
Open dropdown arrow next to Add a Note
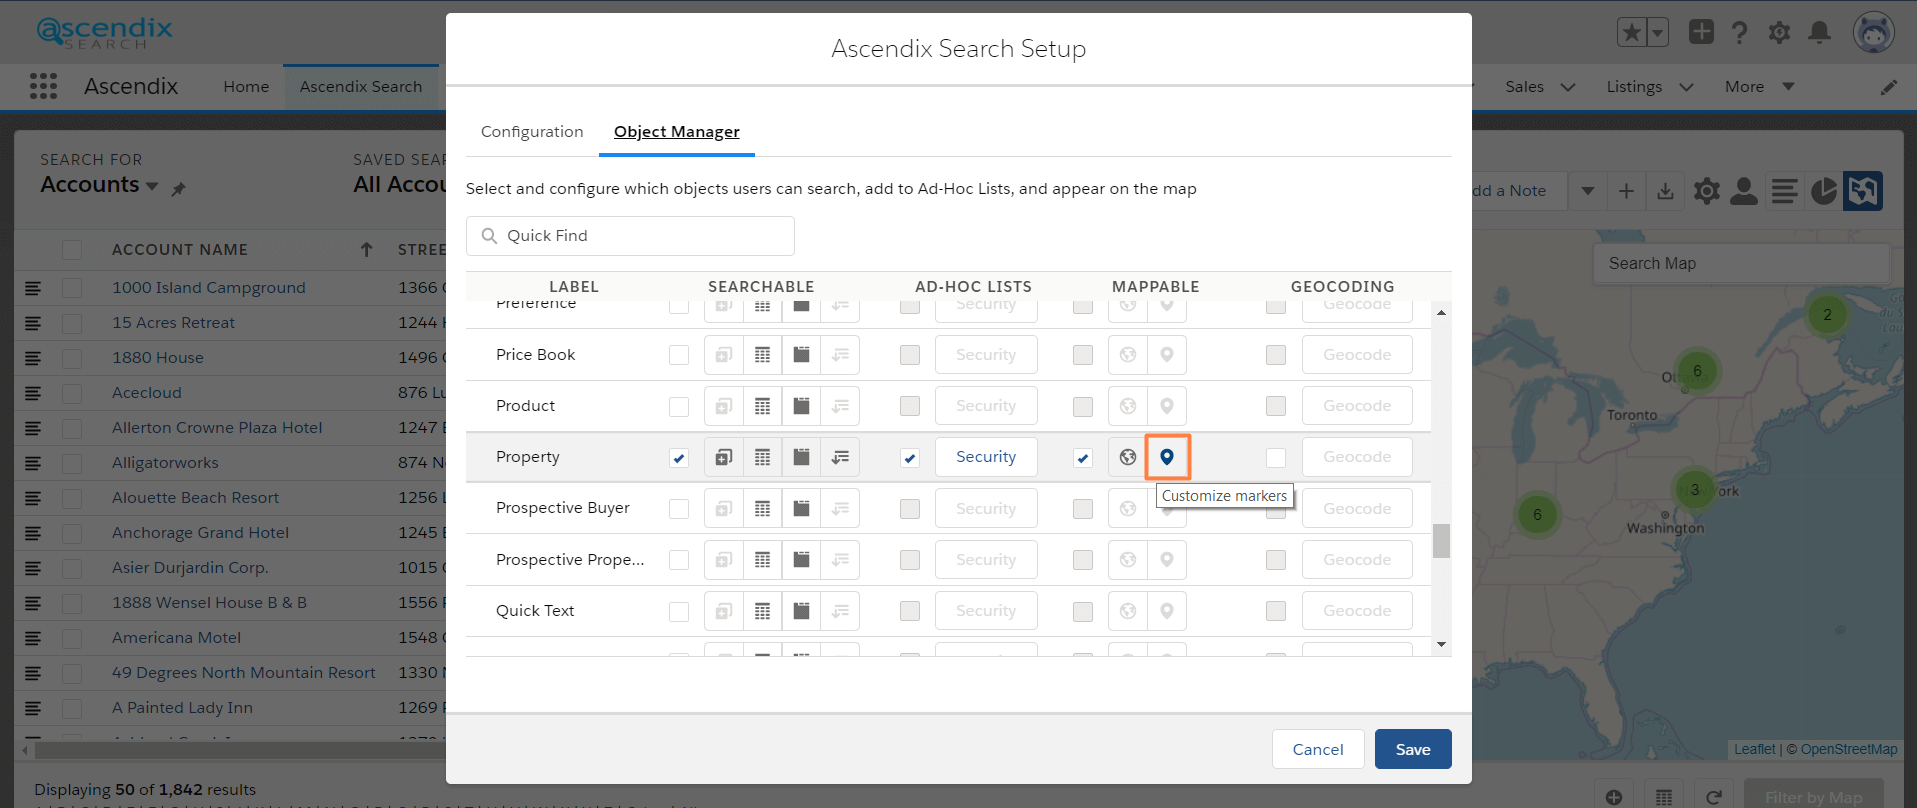1588,191
